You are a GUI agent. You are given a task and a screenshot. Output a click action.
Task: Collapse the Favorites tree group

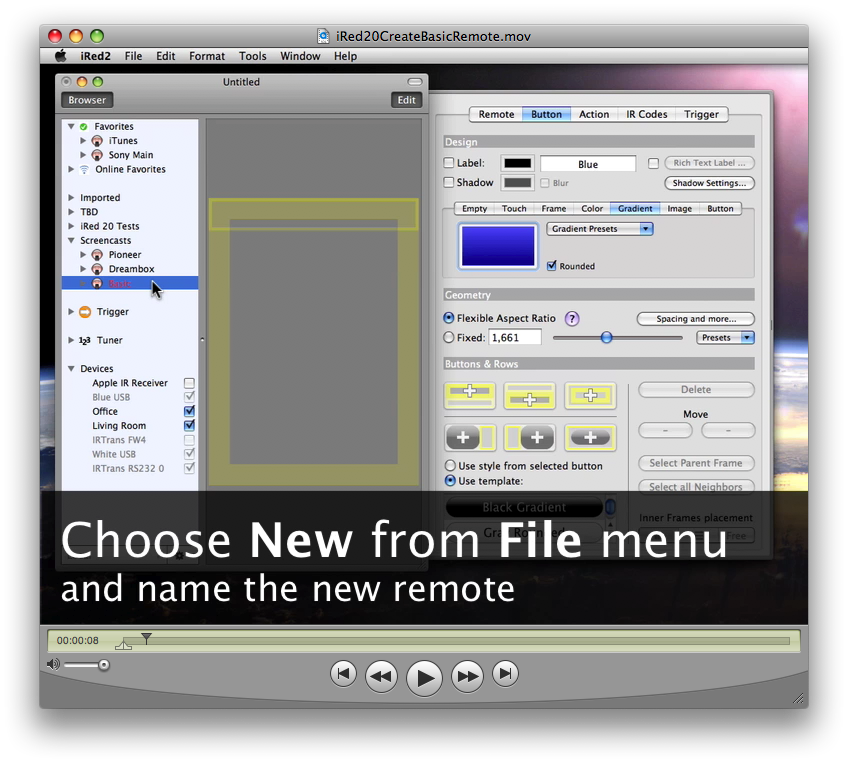(x=71, y=126)
